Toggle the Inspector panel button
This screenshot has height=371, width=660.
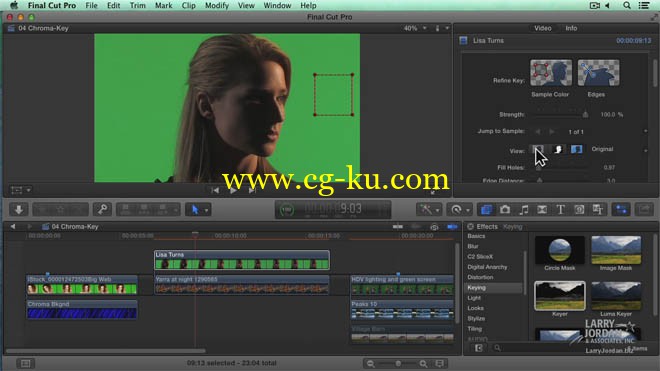point(621,209)
